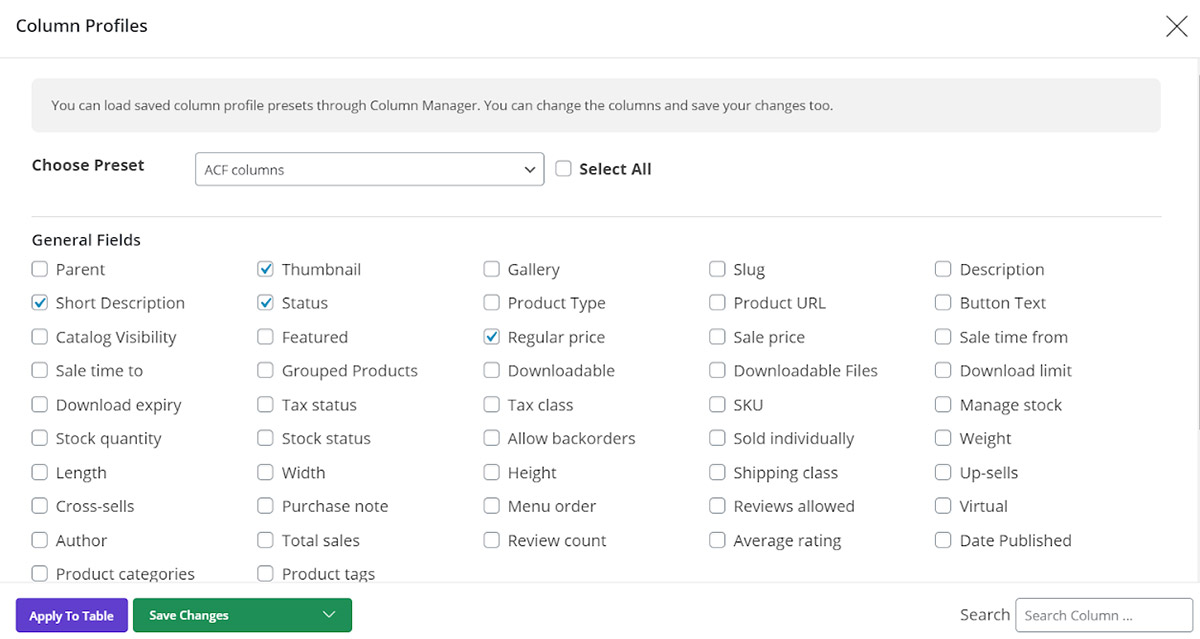Untick the Regular price checkbox
The width and height of the screenshot is (1200, 639).
pyautogui.click(x=491, y=337)
